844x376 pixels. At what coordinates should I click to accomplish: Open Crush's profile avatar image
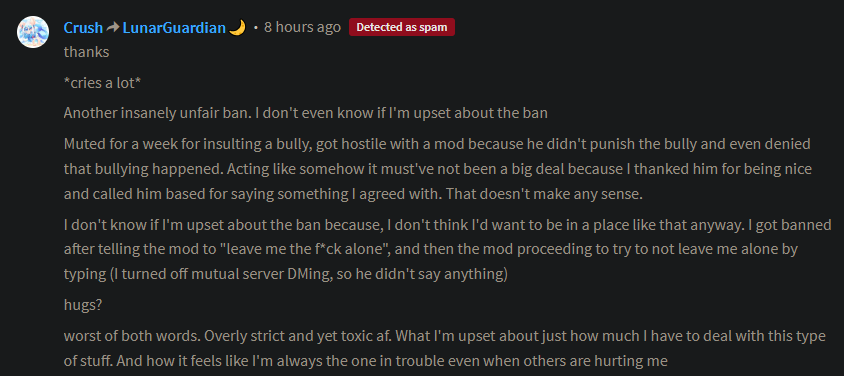point(33,32)
